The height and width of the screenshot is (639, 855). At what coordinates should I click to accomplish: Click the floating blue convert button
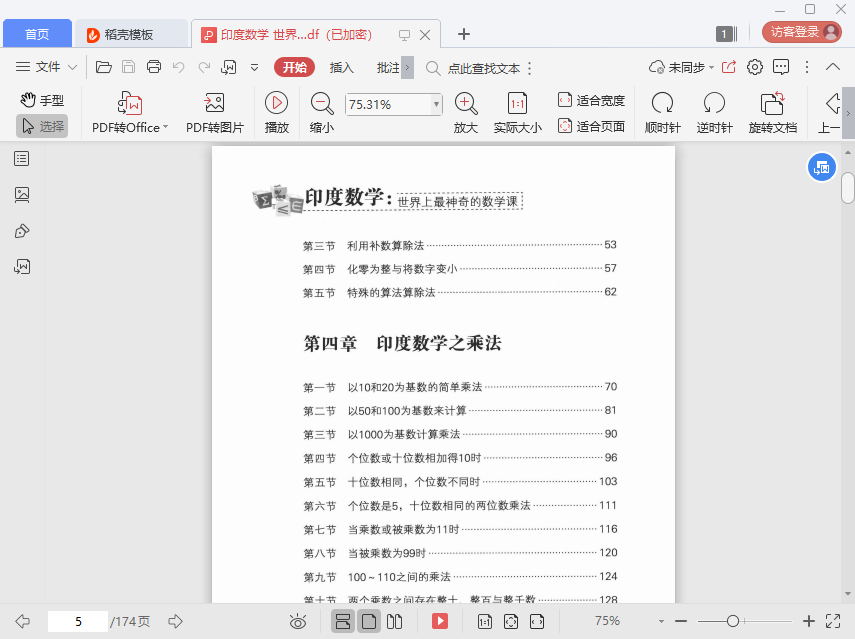[821, 167]
